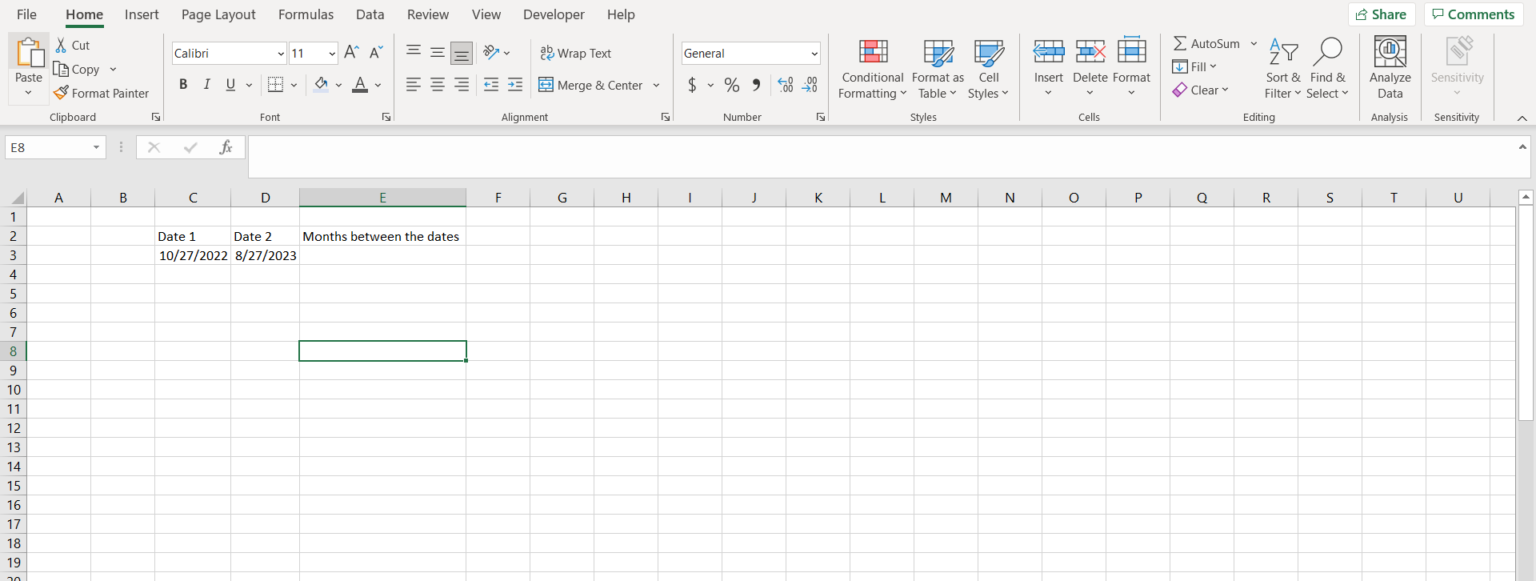Open Cell Styles gallery
Image resolution: width=1536 pixels, height=581 pixels.
click(x=989, y=69)
